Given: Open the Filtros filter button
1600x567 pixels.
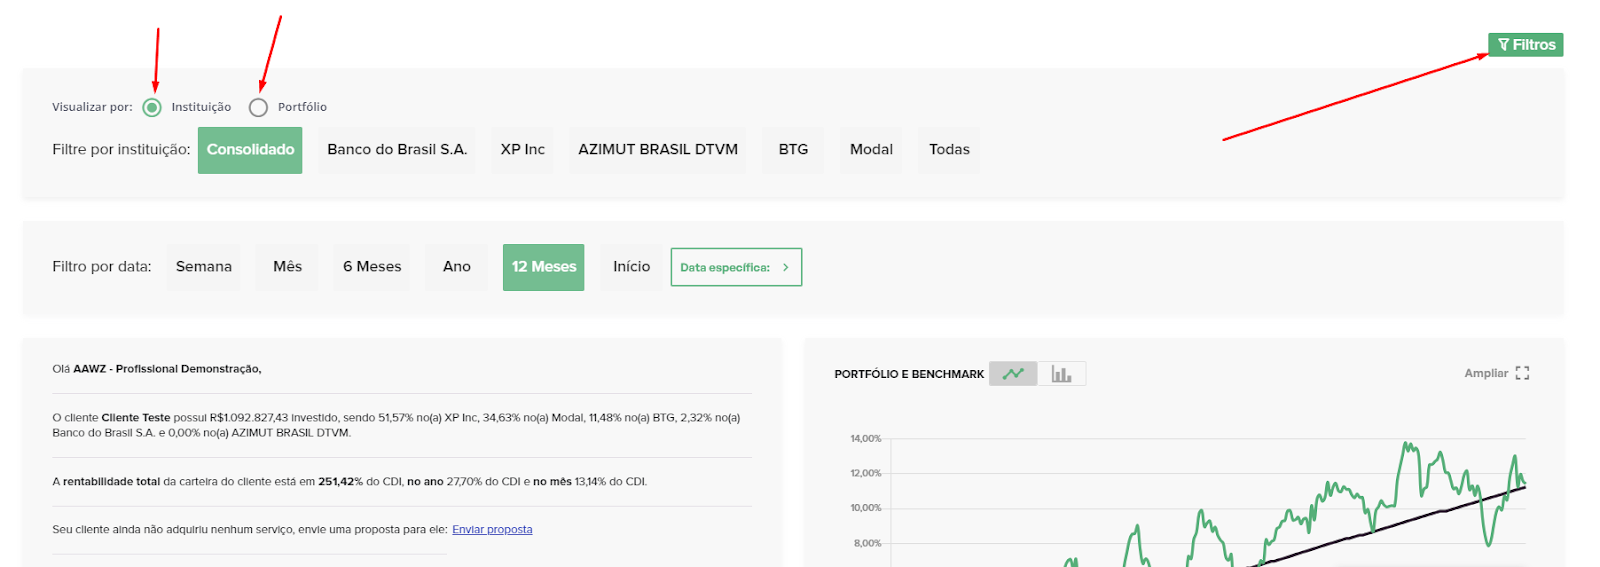Looking at the screenshot, I should coord(1525,45).
